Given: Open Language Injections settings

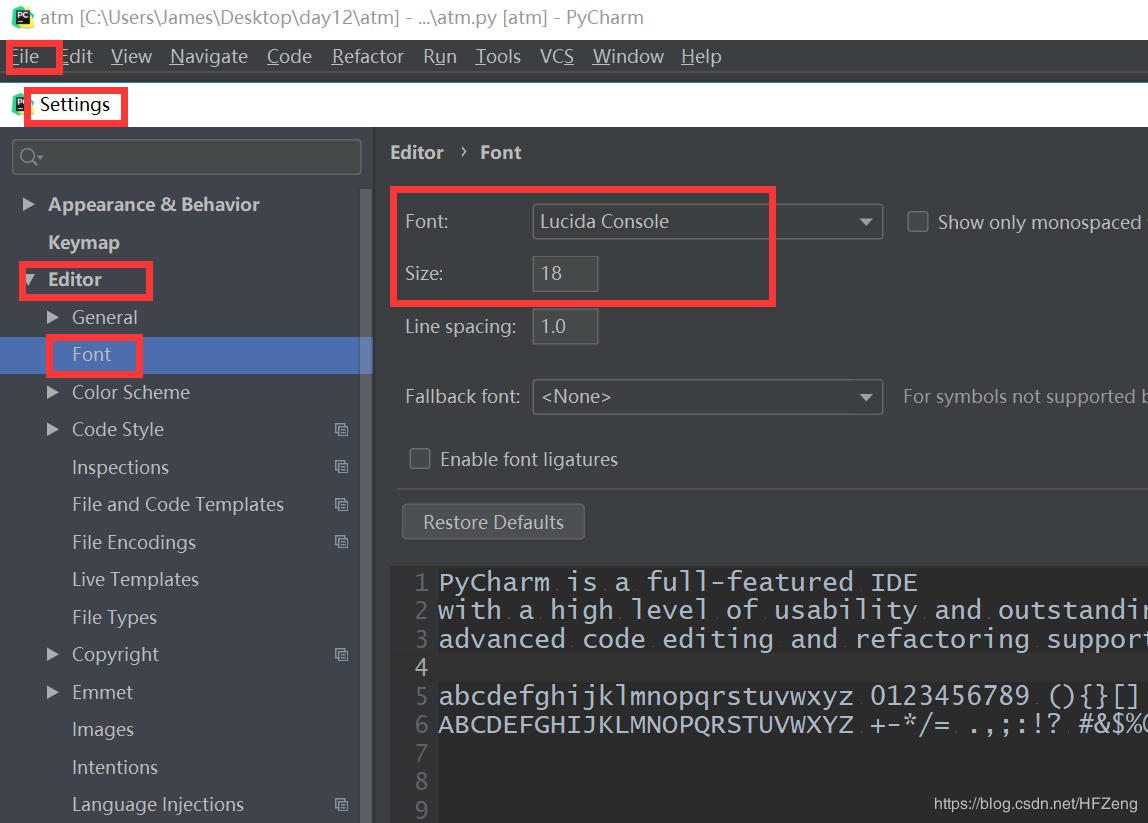Looking at the screenshot, I should [x=158, y=804].
